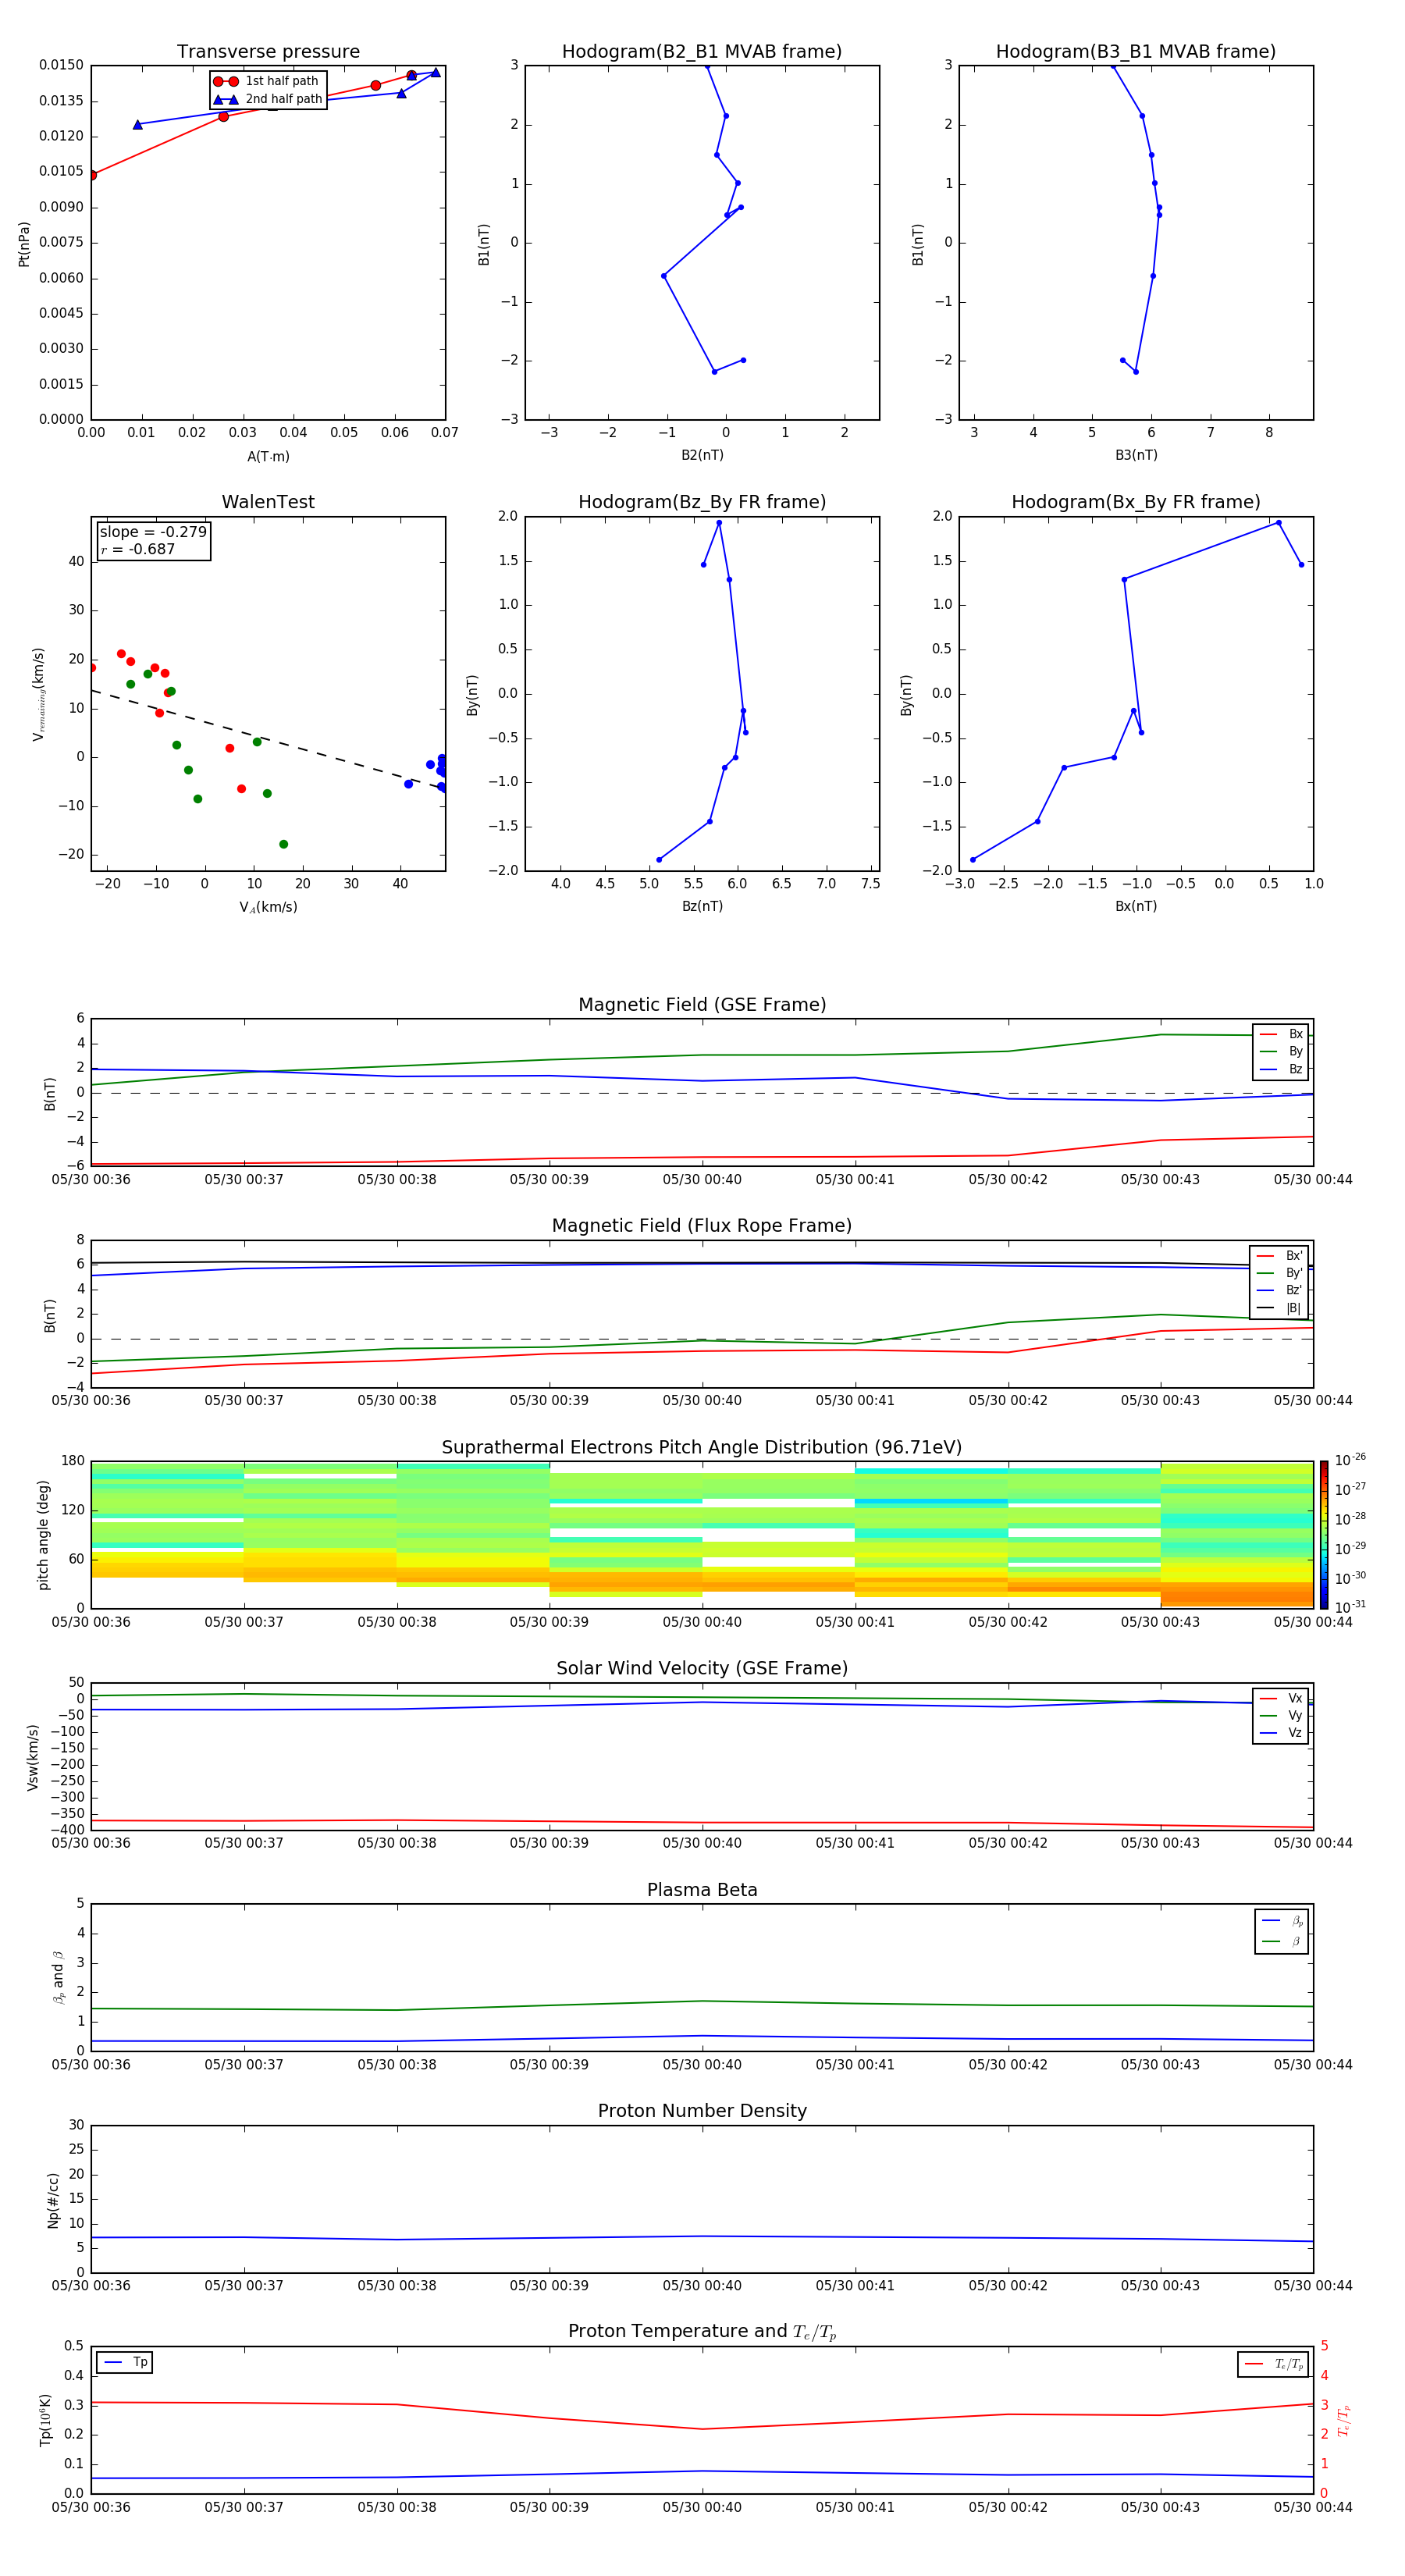Select 'Bx' in the GSE Frame legend
The height and width of the screenshot is (2576, 1405).
(x=1281, y=1034)
